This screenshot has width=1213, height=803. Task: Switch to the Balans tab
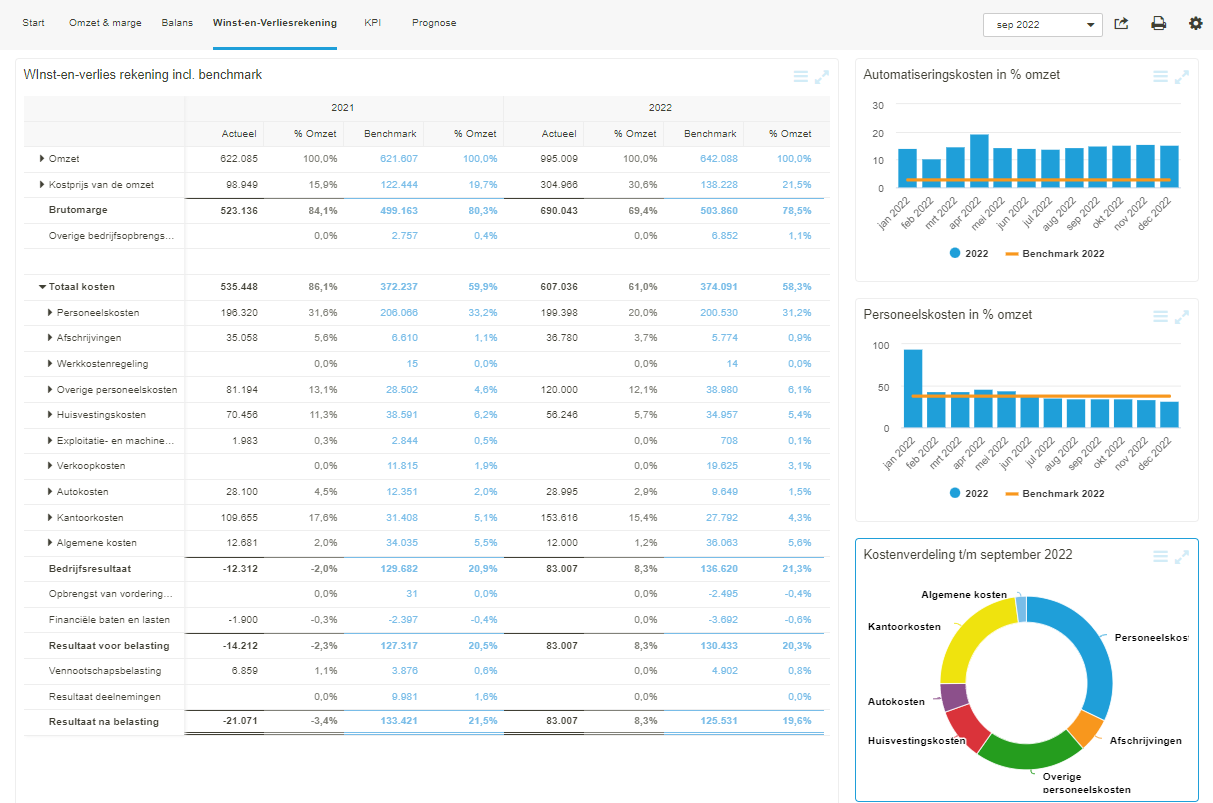tap(177, 22)
